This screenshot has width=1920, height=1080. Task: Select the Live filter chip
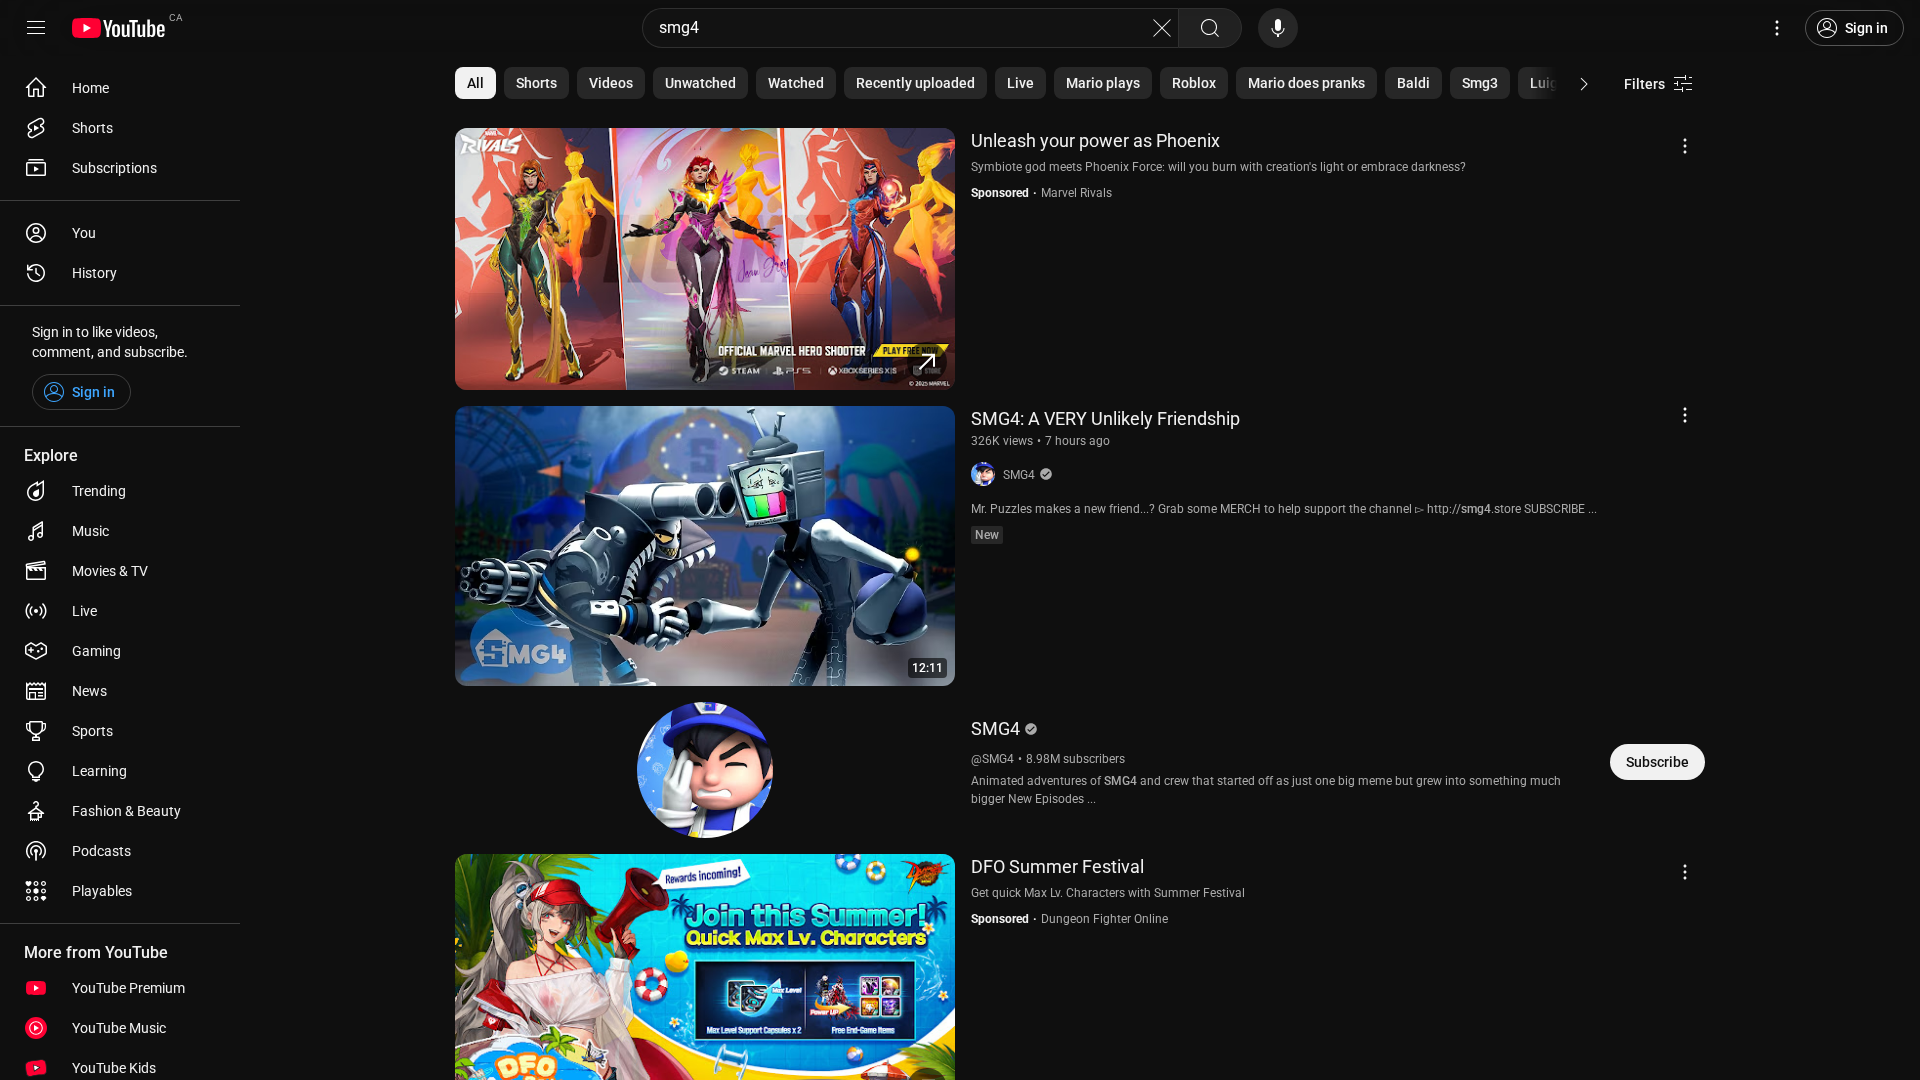pos(1020,83)
